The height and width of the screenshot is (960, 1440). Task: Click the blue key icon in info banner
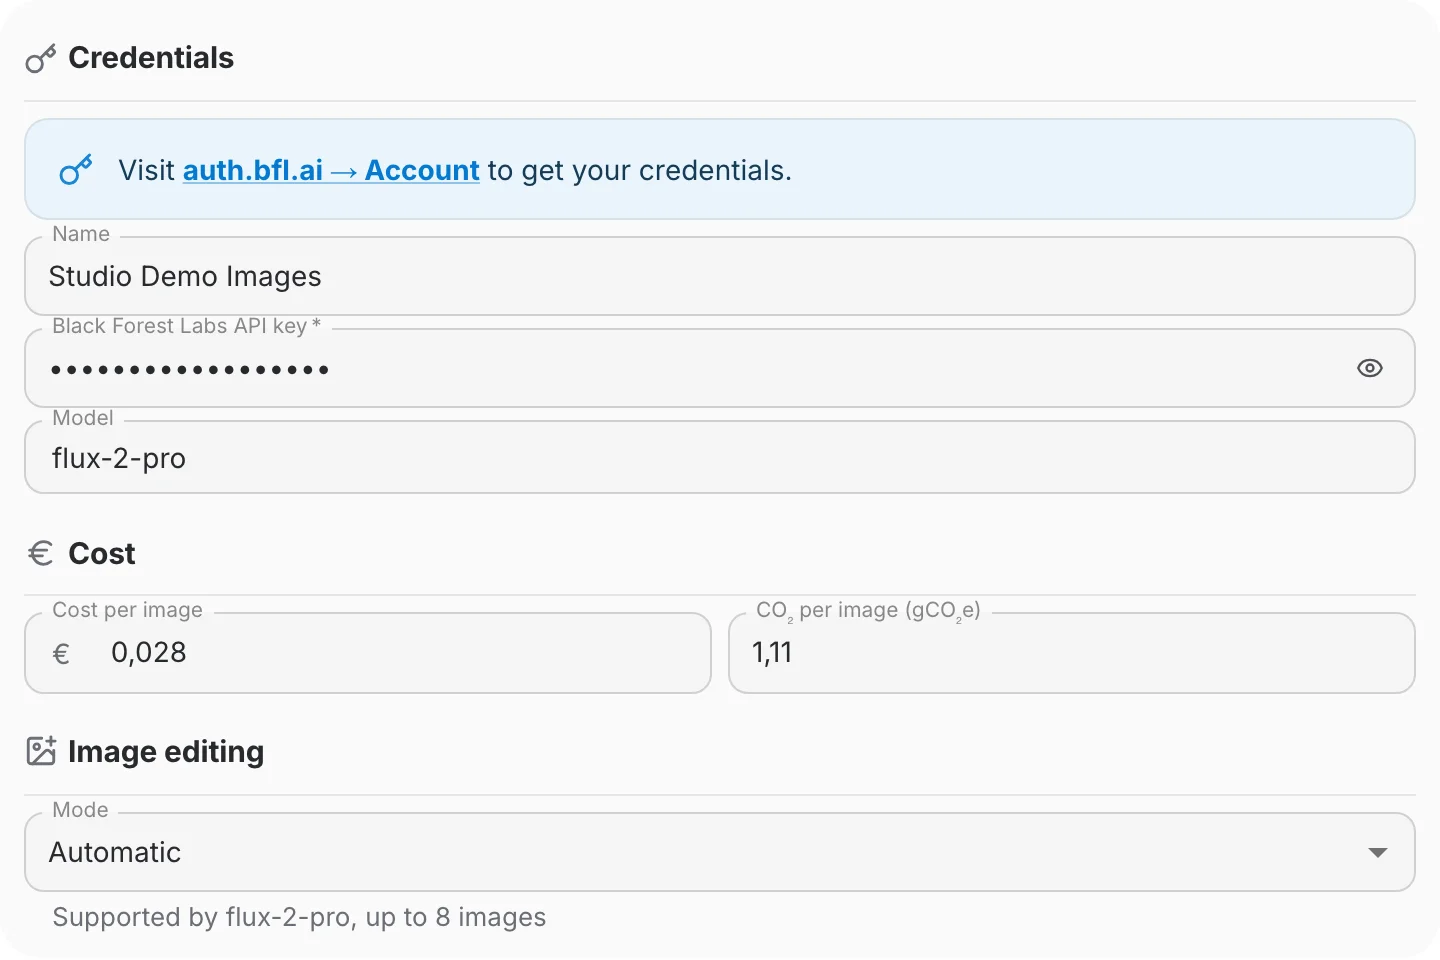pyautogui.click(x=76, y=170)
